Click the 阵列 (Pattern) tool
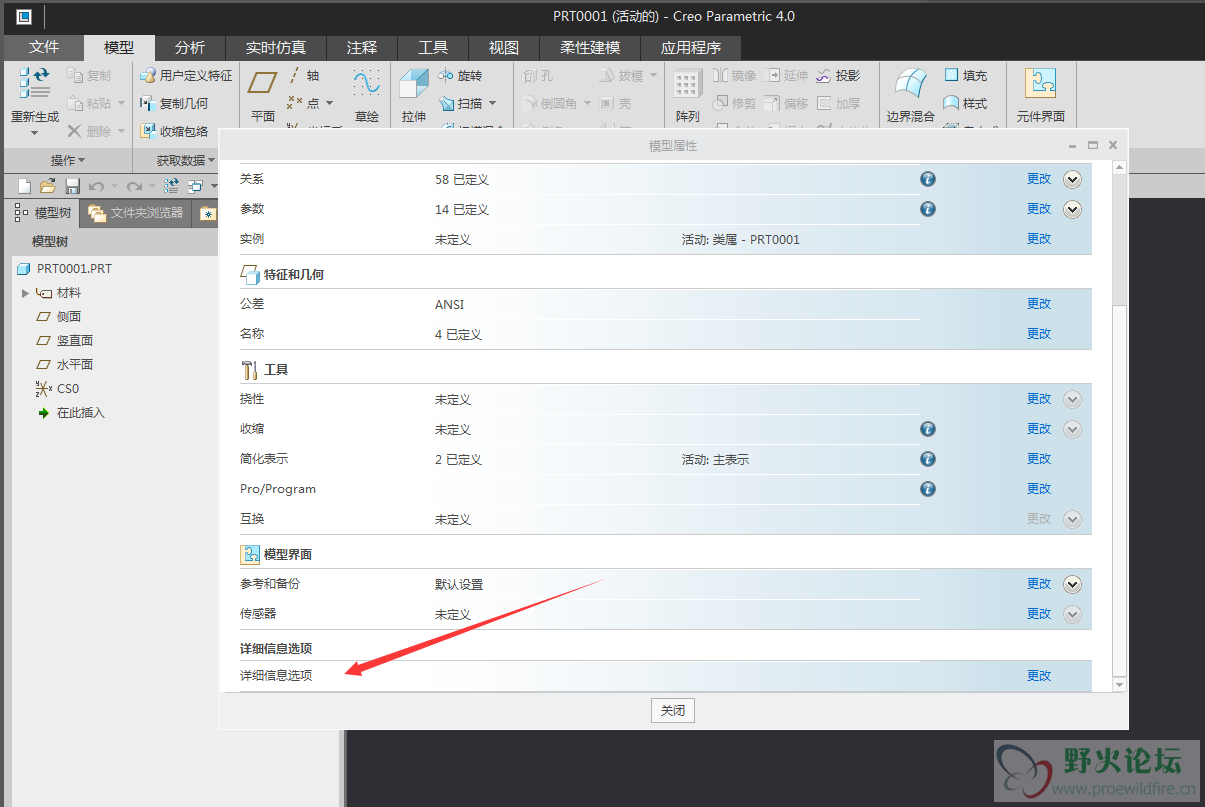 (x=687, y=97)
